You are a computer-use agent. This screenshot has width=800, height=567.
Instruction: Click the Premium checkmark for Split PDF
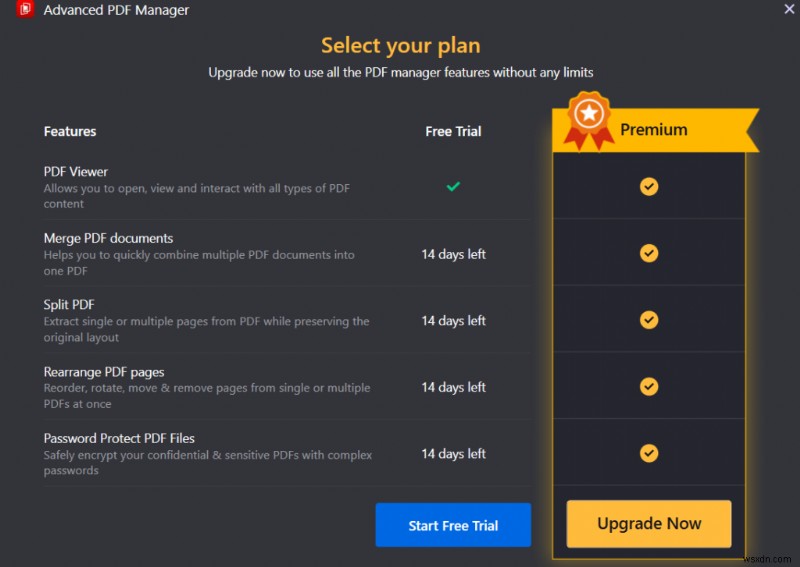click(649, 320)
